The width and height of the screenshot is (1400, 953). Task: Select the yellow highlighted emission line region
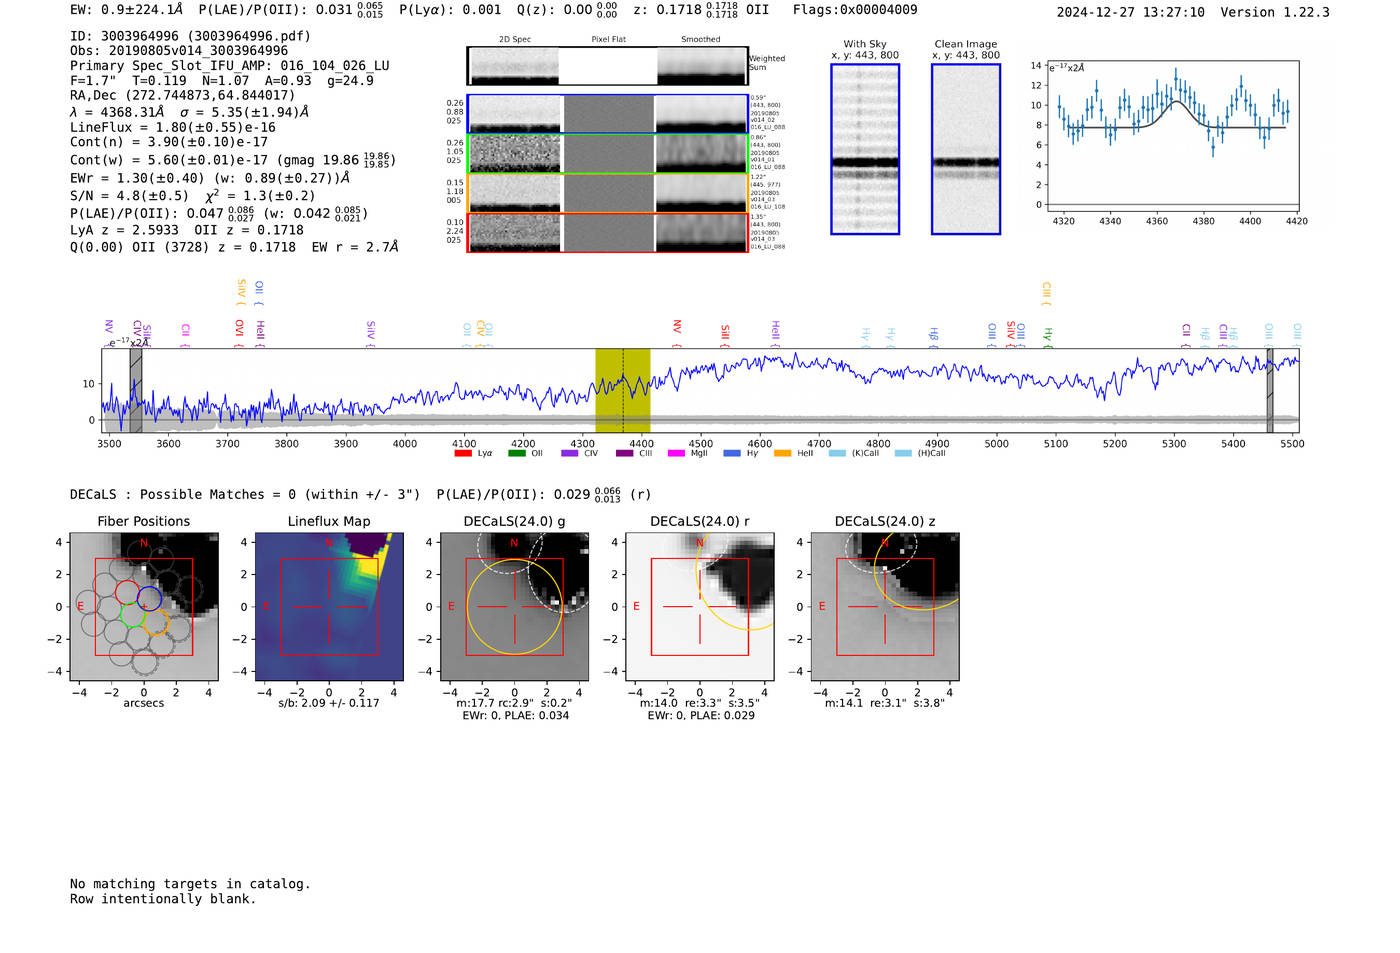tap(623, 390)
